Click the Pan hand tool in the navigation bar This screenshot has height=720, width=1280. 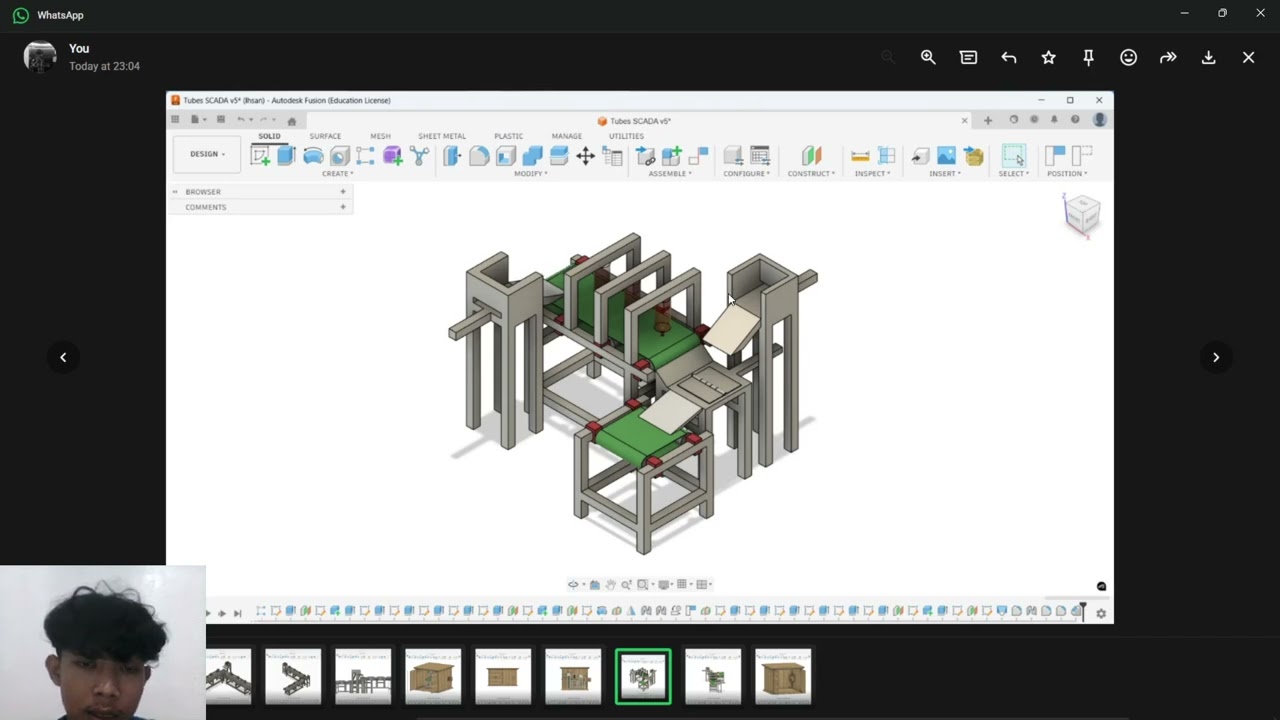pos(610,584)
